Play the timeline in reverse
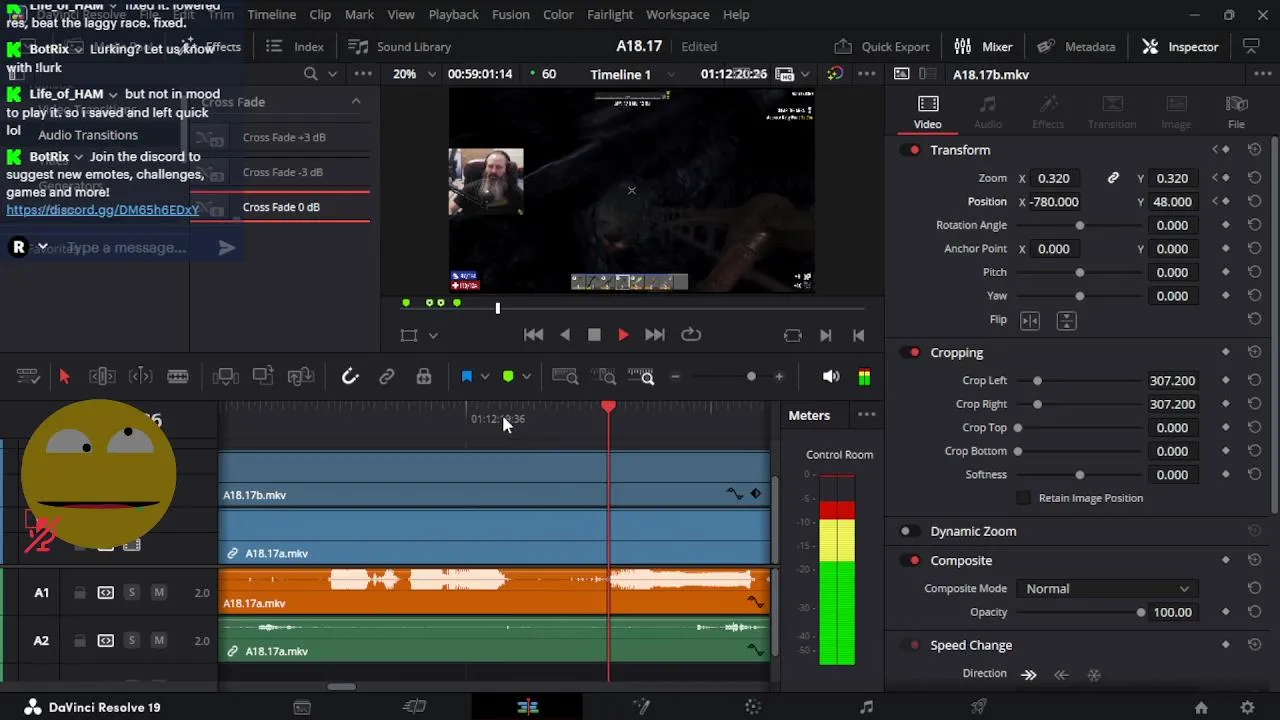Viewport: 1280px width, 720px height. [565, 335]
